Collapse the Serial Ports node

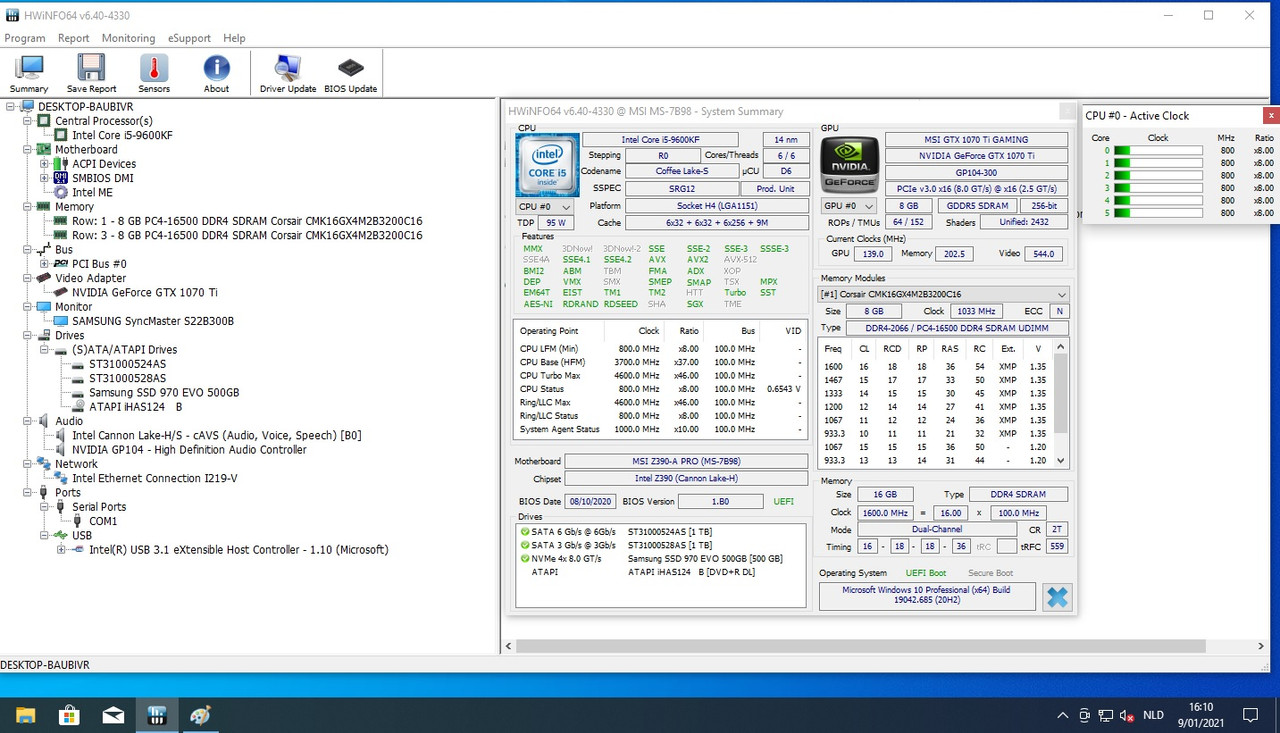44,507
